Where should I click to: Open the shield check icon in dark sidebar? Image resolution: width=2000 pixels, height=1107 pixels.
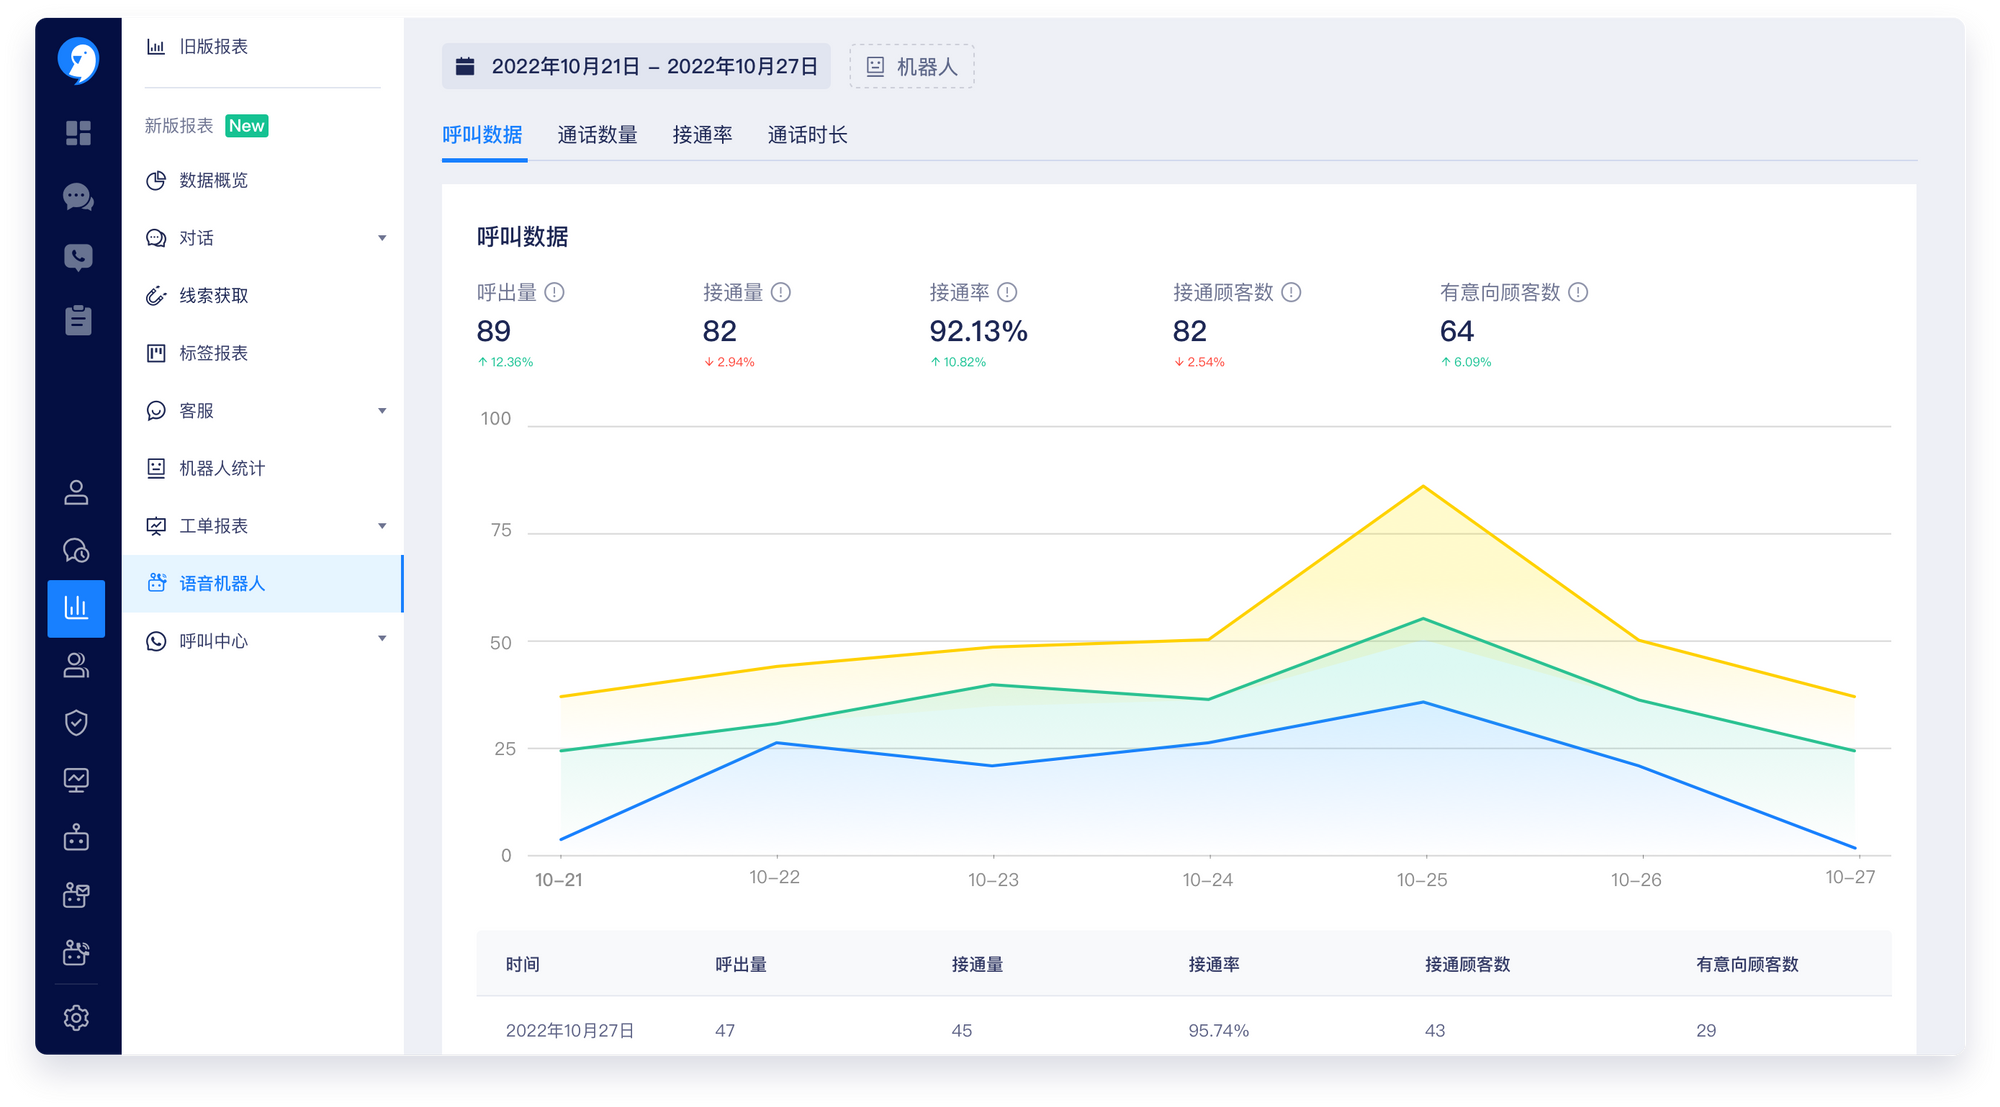[x=76, y=723]
